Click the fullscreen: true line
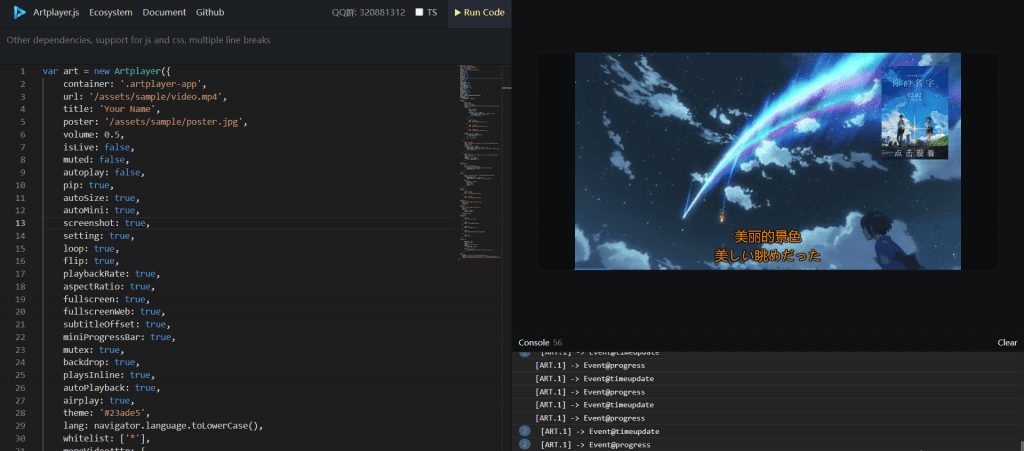The width and height of the screenshot is (1024, 451). coord(106,299)
